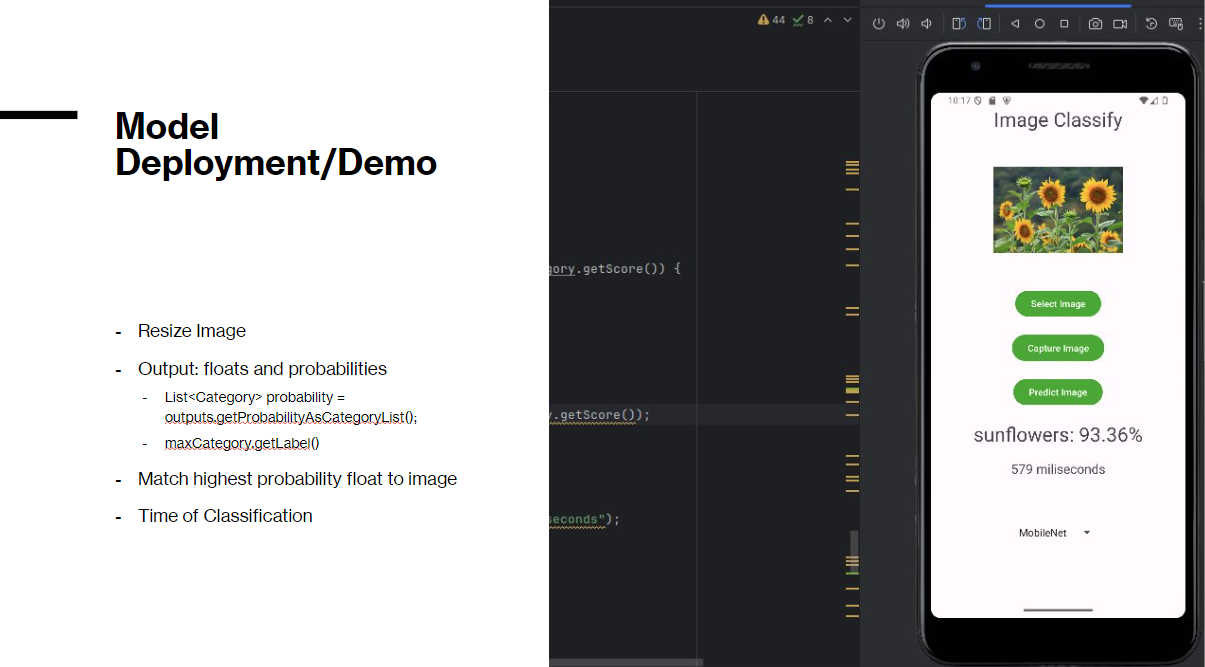Viewport: 1205px width, 667px height.
Task: Open the emulator snapshots icon
Action: pyautogui.click(x=1151, y=24)
